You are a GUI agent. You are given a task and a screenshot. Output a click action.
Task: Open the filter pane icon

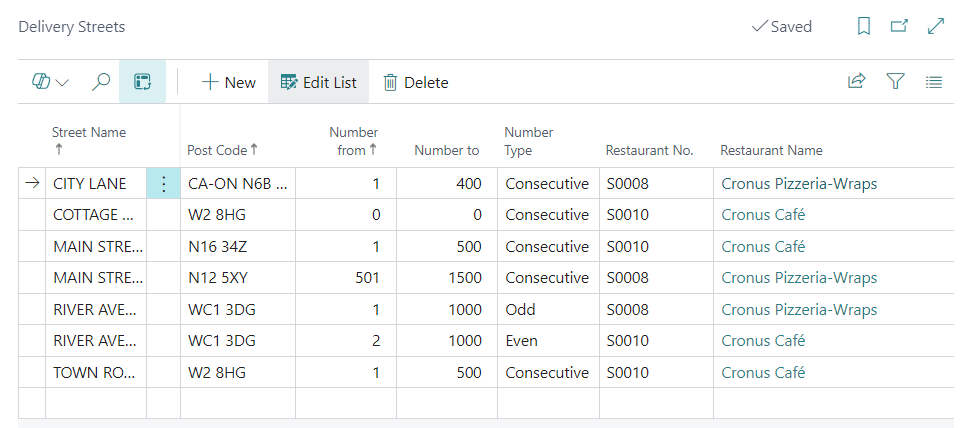point(895,82)
